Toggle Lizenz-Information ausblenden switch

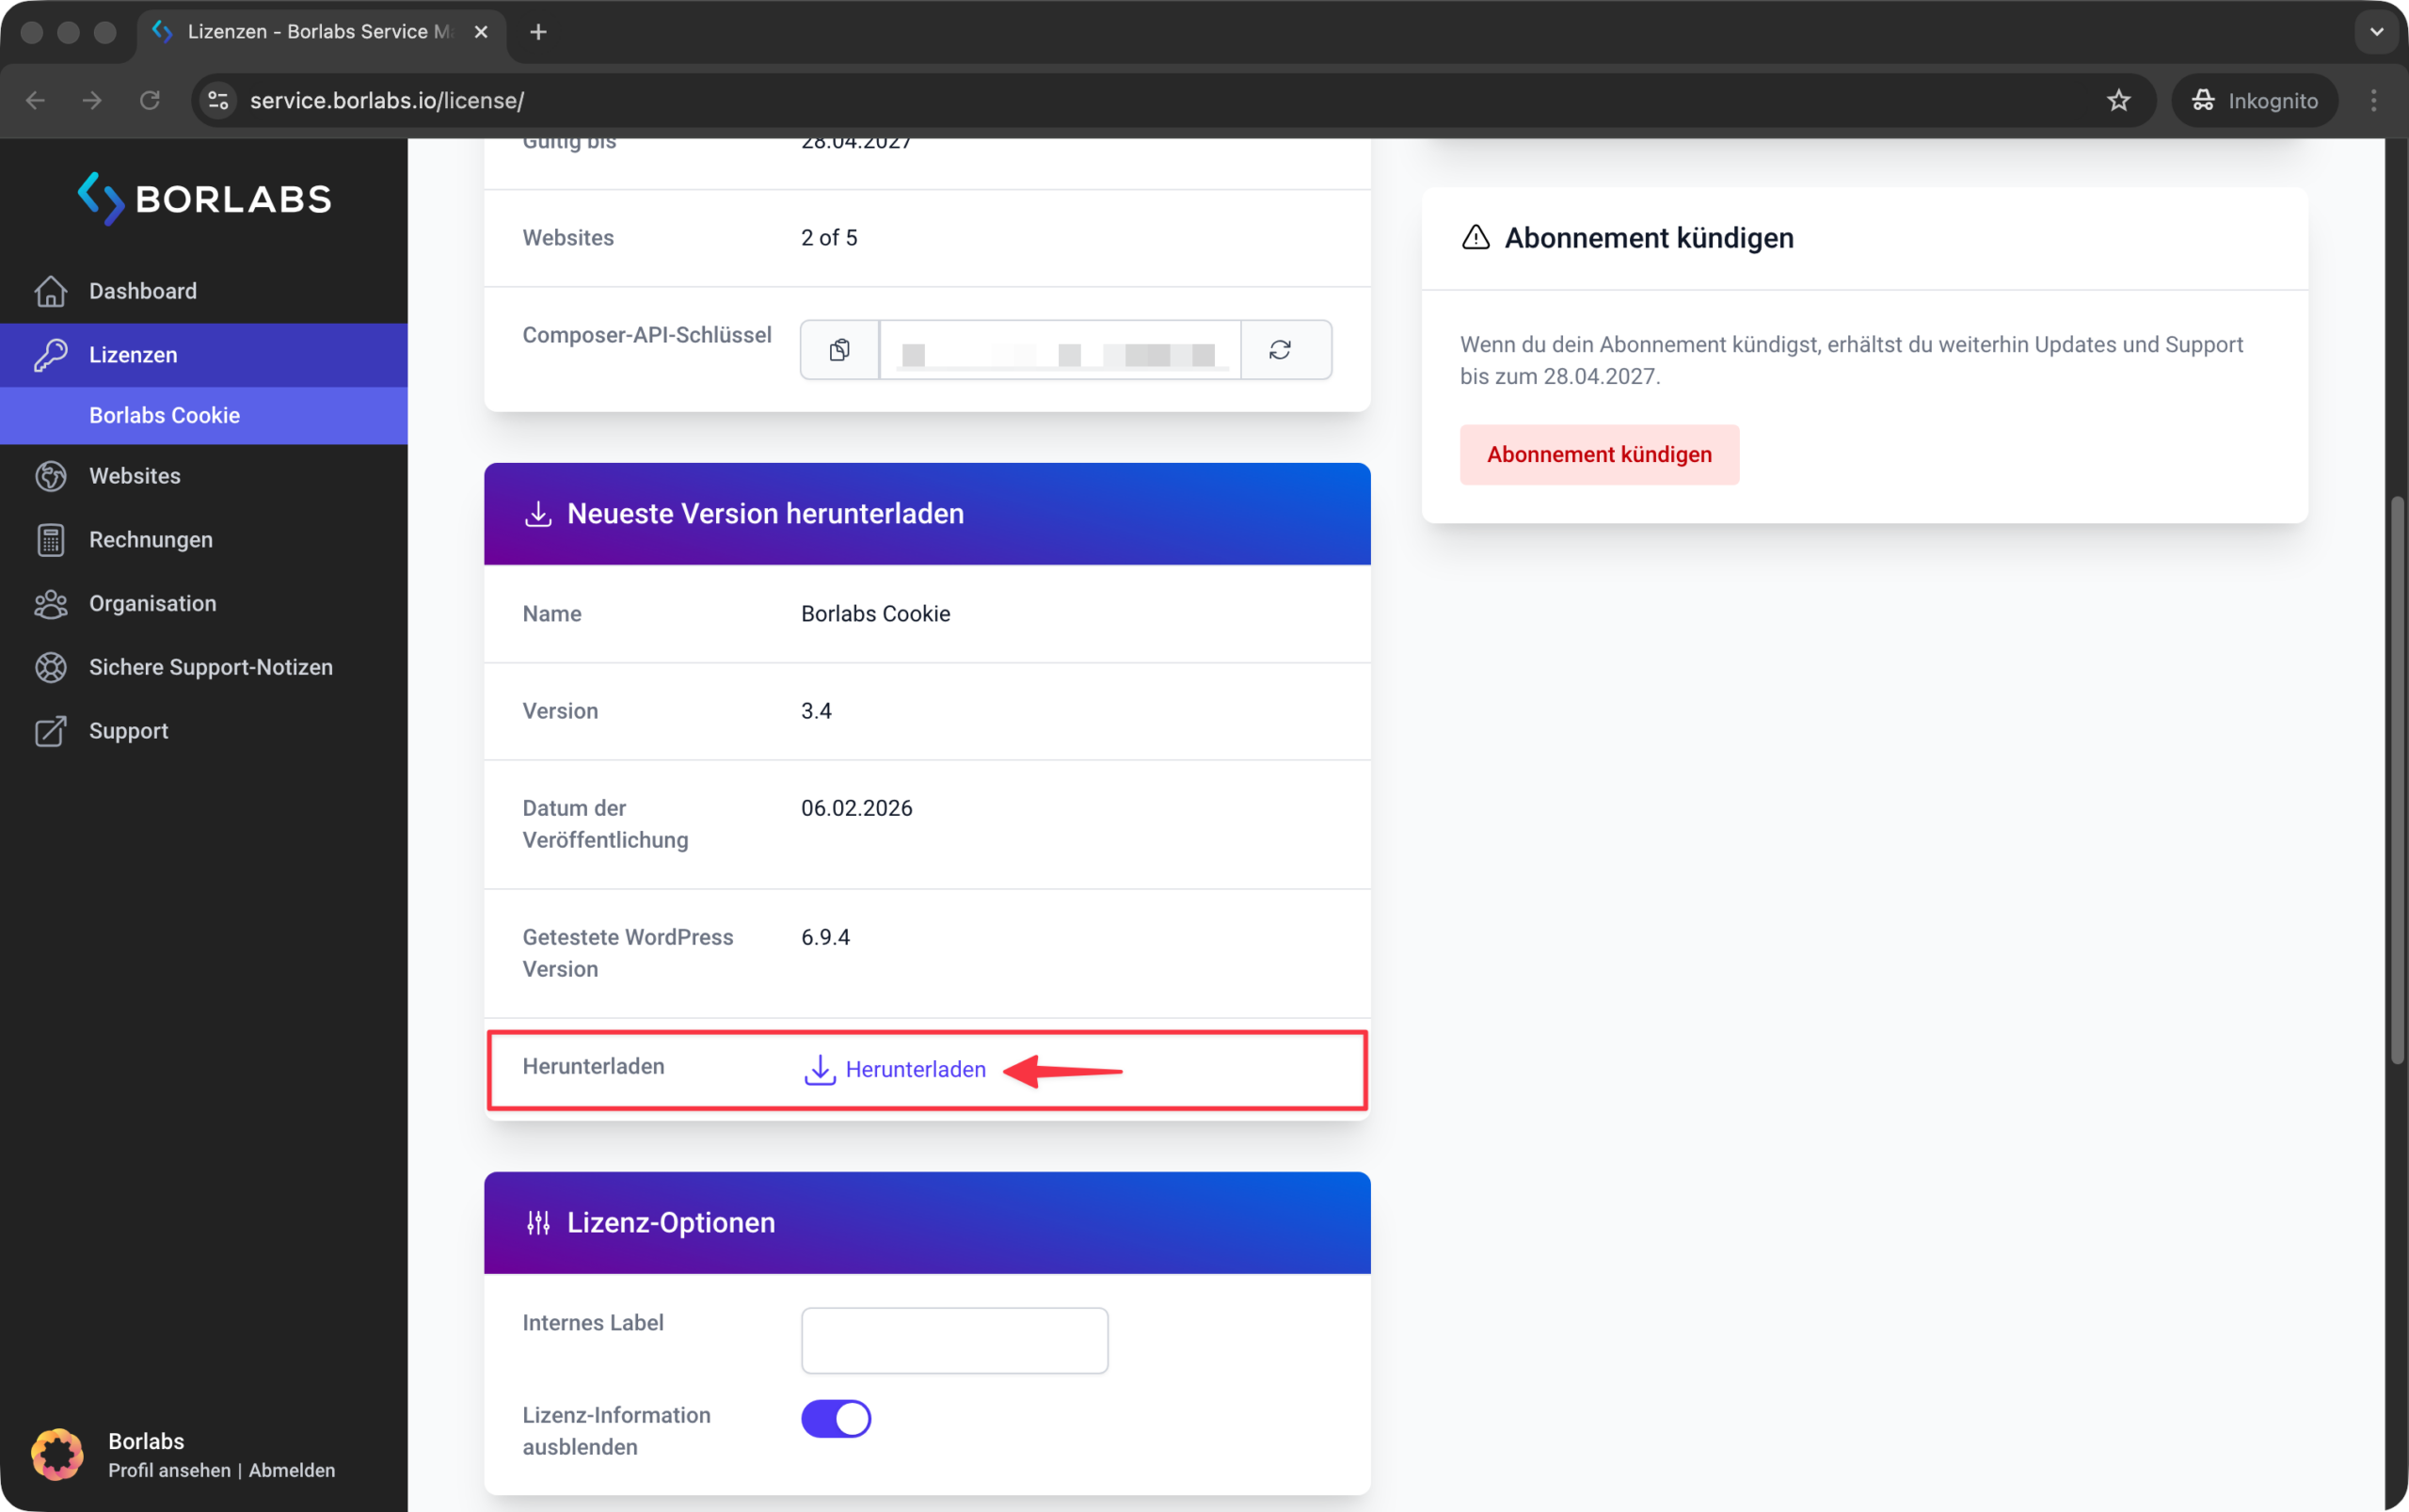(836, 1418)
